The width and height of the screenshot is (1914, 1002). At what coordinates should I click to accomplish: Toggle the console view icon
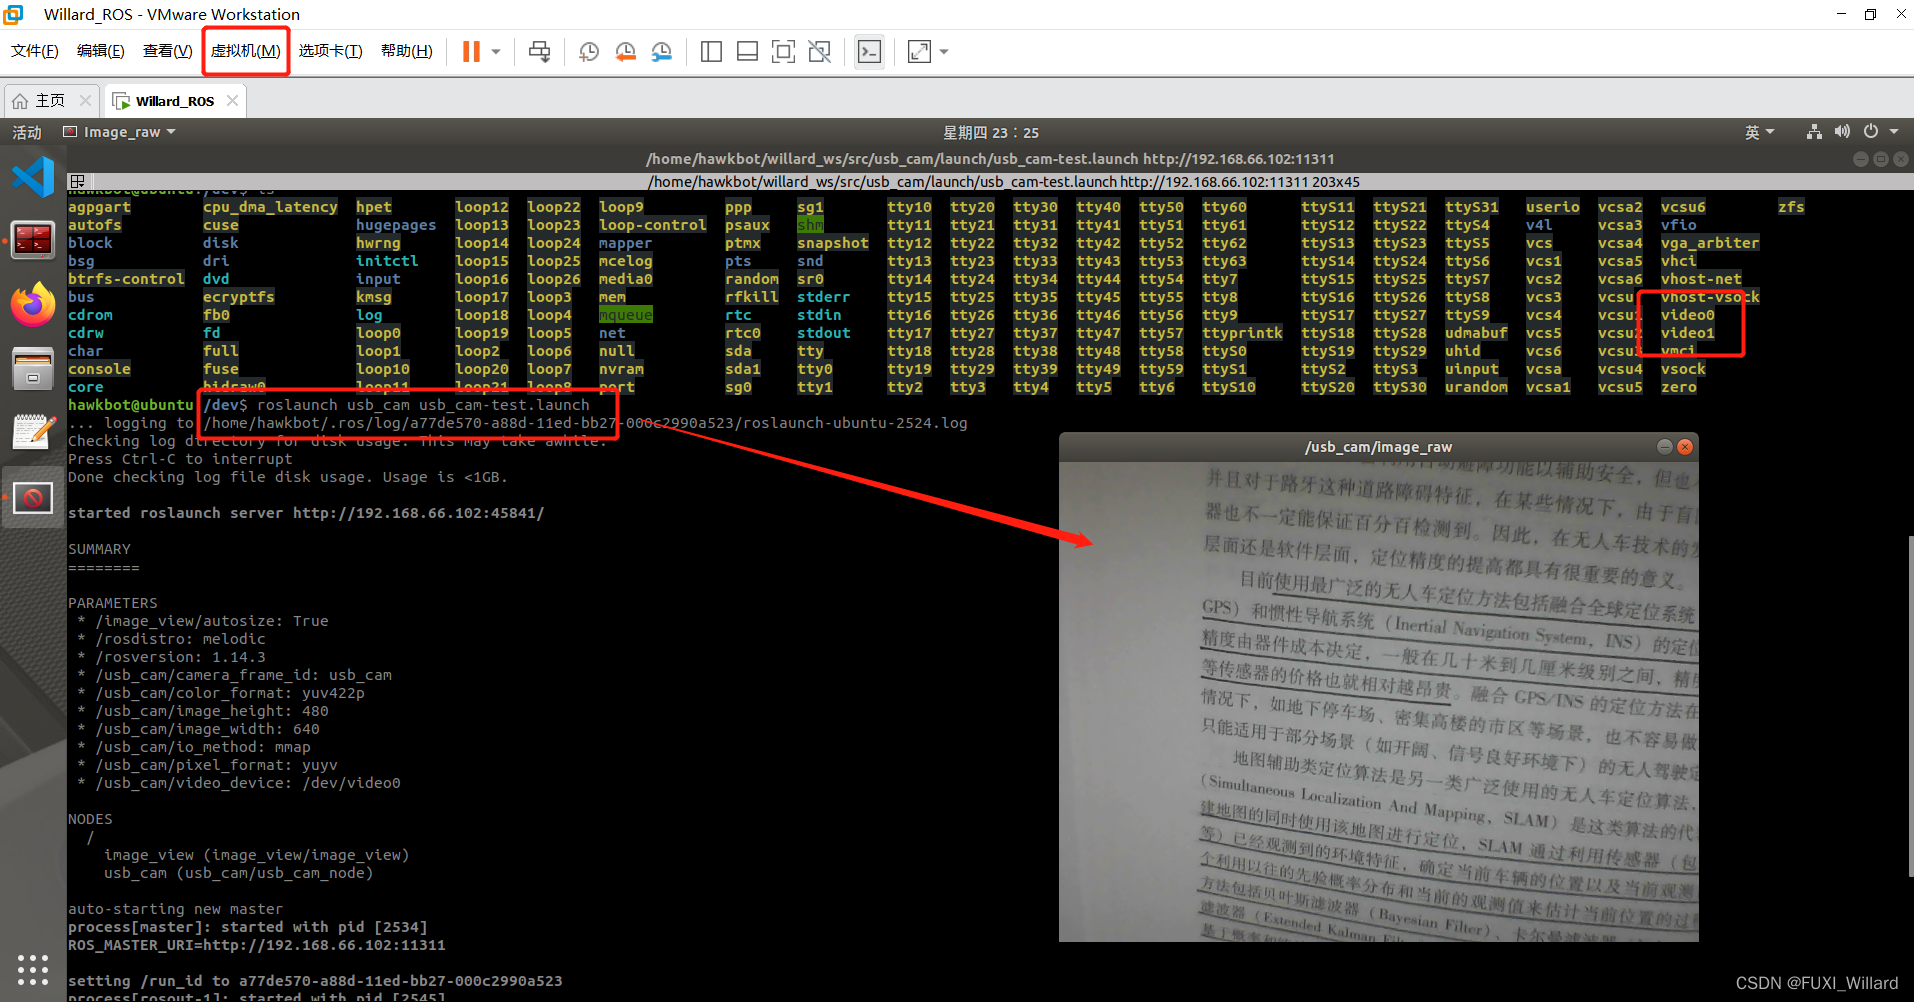click(869, 51)
